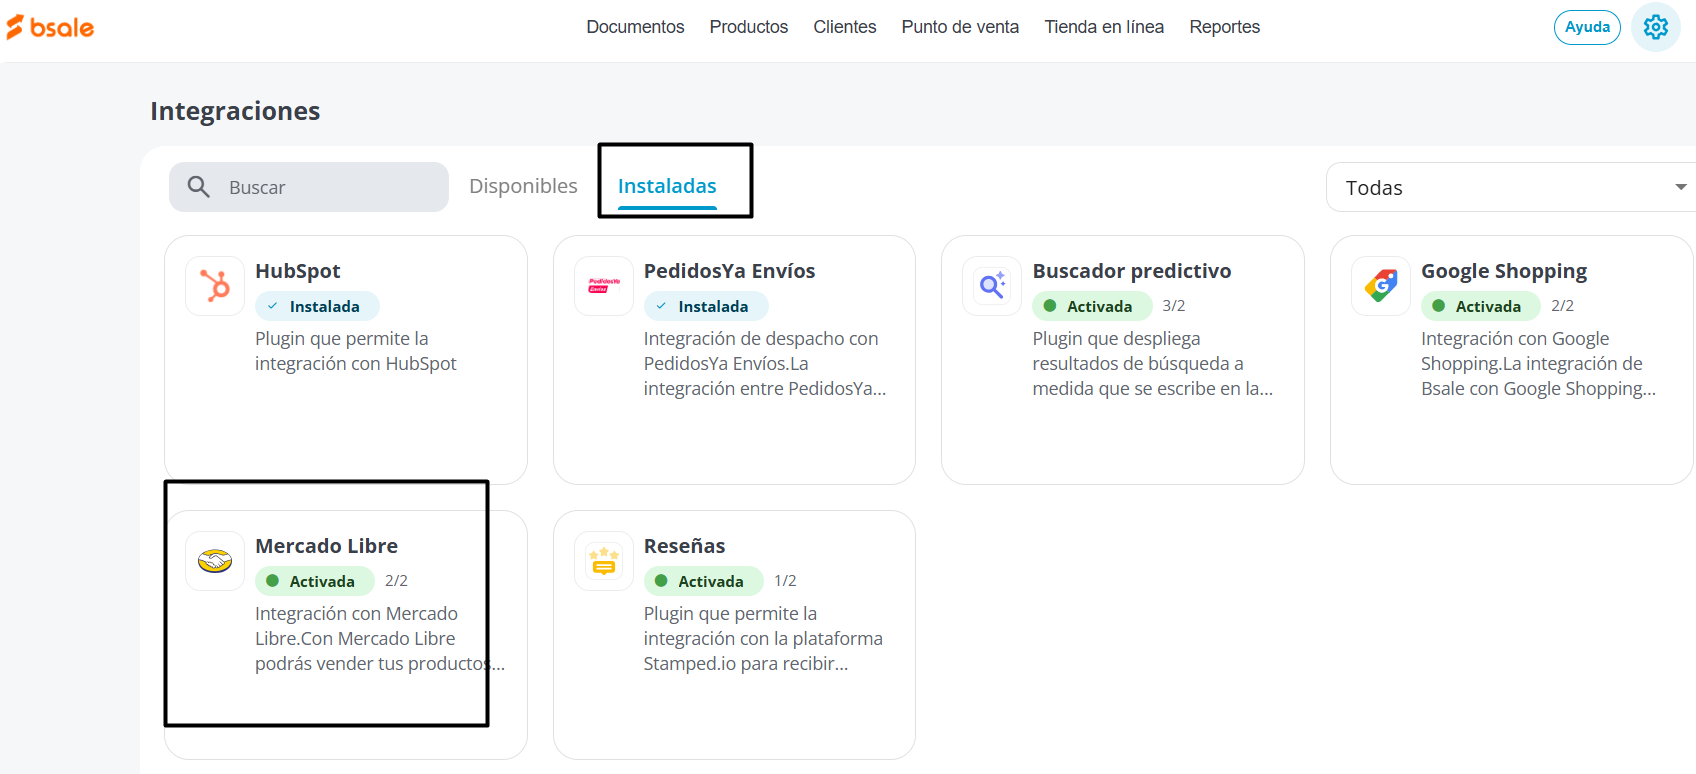The width and height of the screenshot is (1696, 774).
Task: Click the Buscar search field
Action: coord(309,187)
